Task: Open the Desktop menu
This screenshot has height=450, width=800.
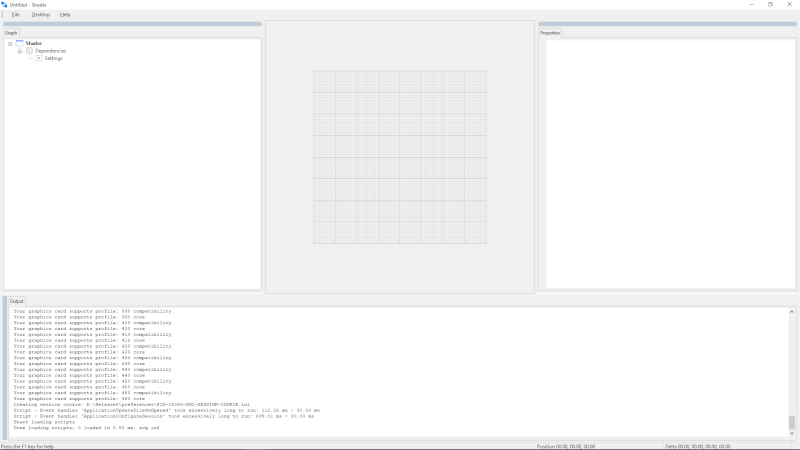Action: pyautogui.click(x=41, y=15)
